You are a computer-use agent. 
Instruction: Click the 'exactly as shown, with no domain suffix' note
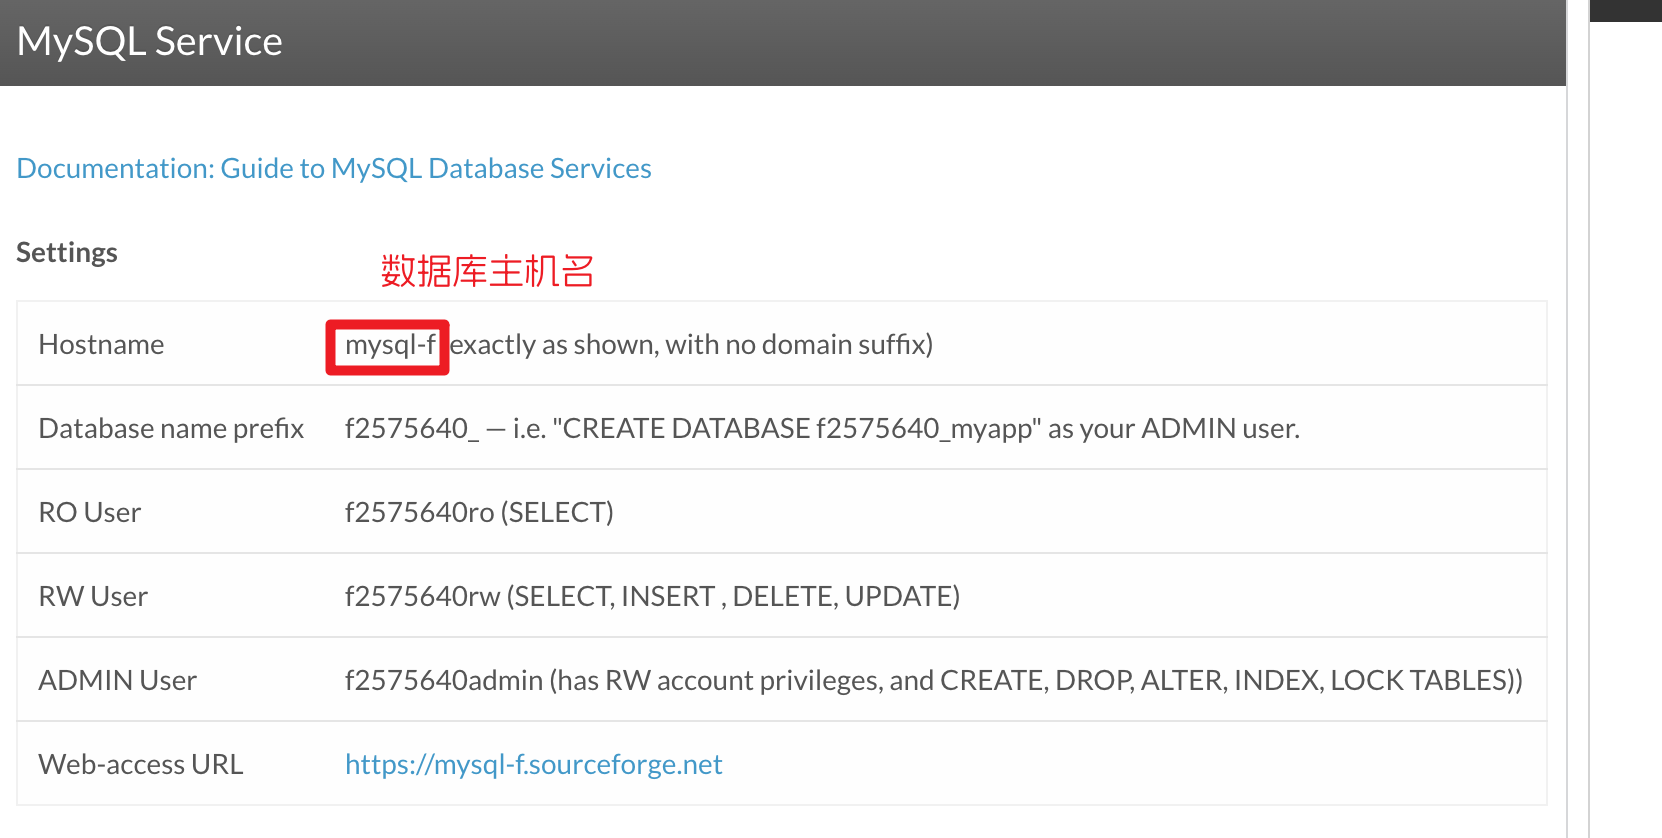[x=691, y=344]
